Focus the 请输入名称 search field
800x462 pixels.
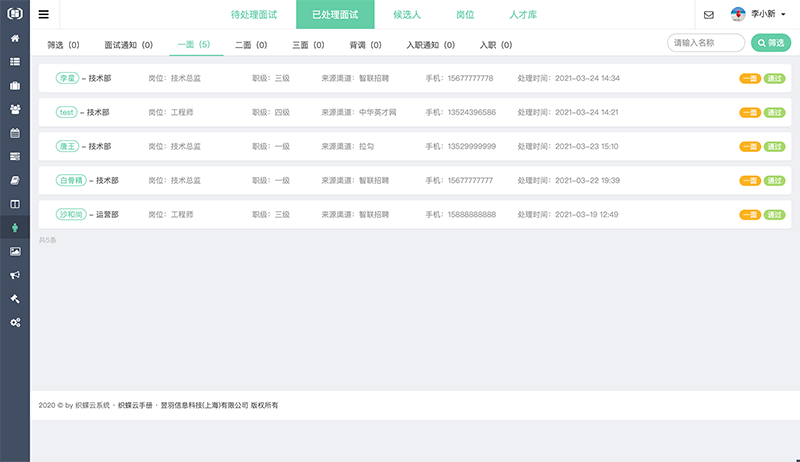[706, 43]
